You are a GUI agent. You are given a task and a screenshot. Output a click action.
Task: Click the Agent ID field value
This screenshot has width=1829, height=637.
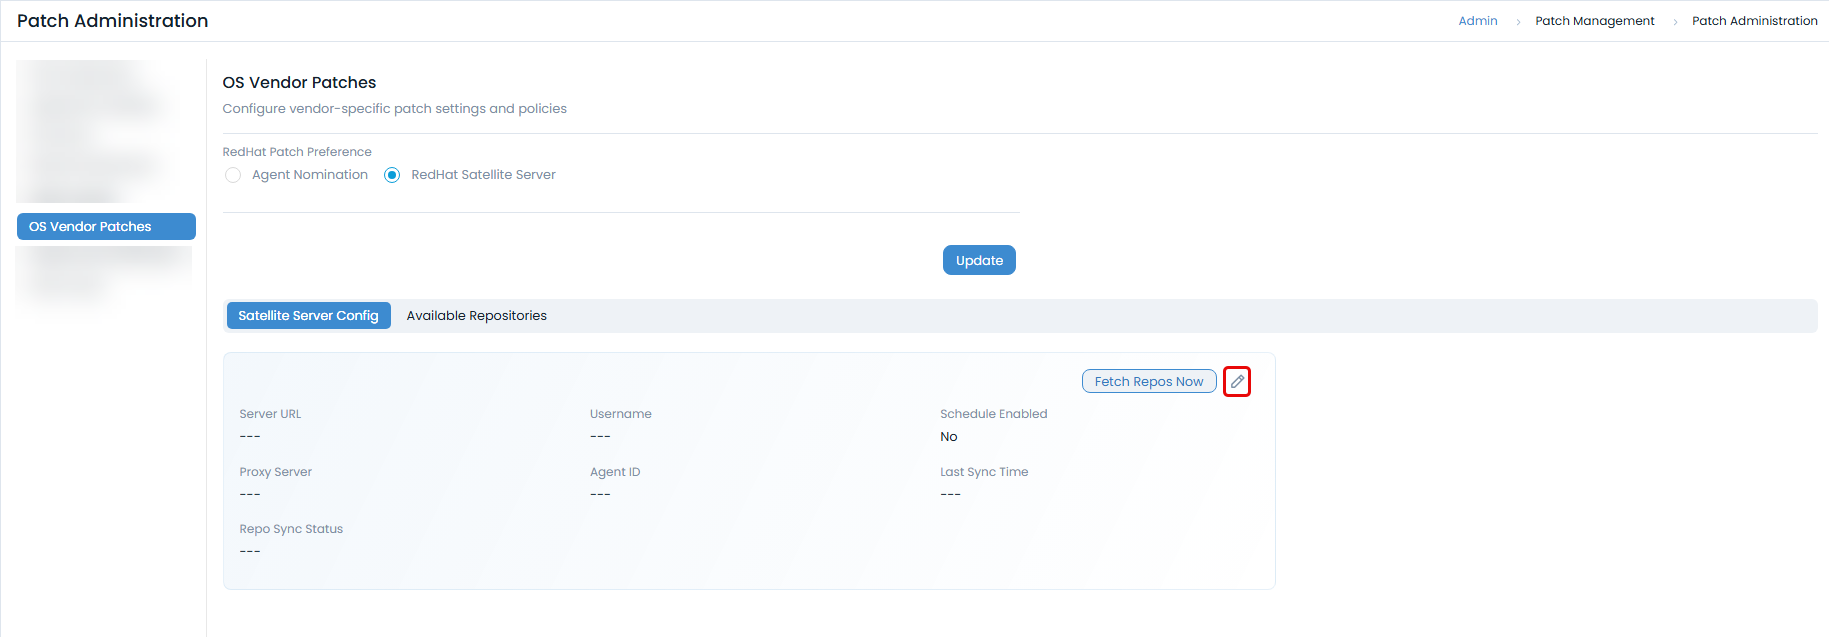pos(600,495)
